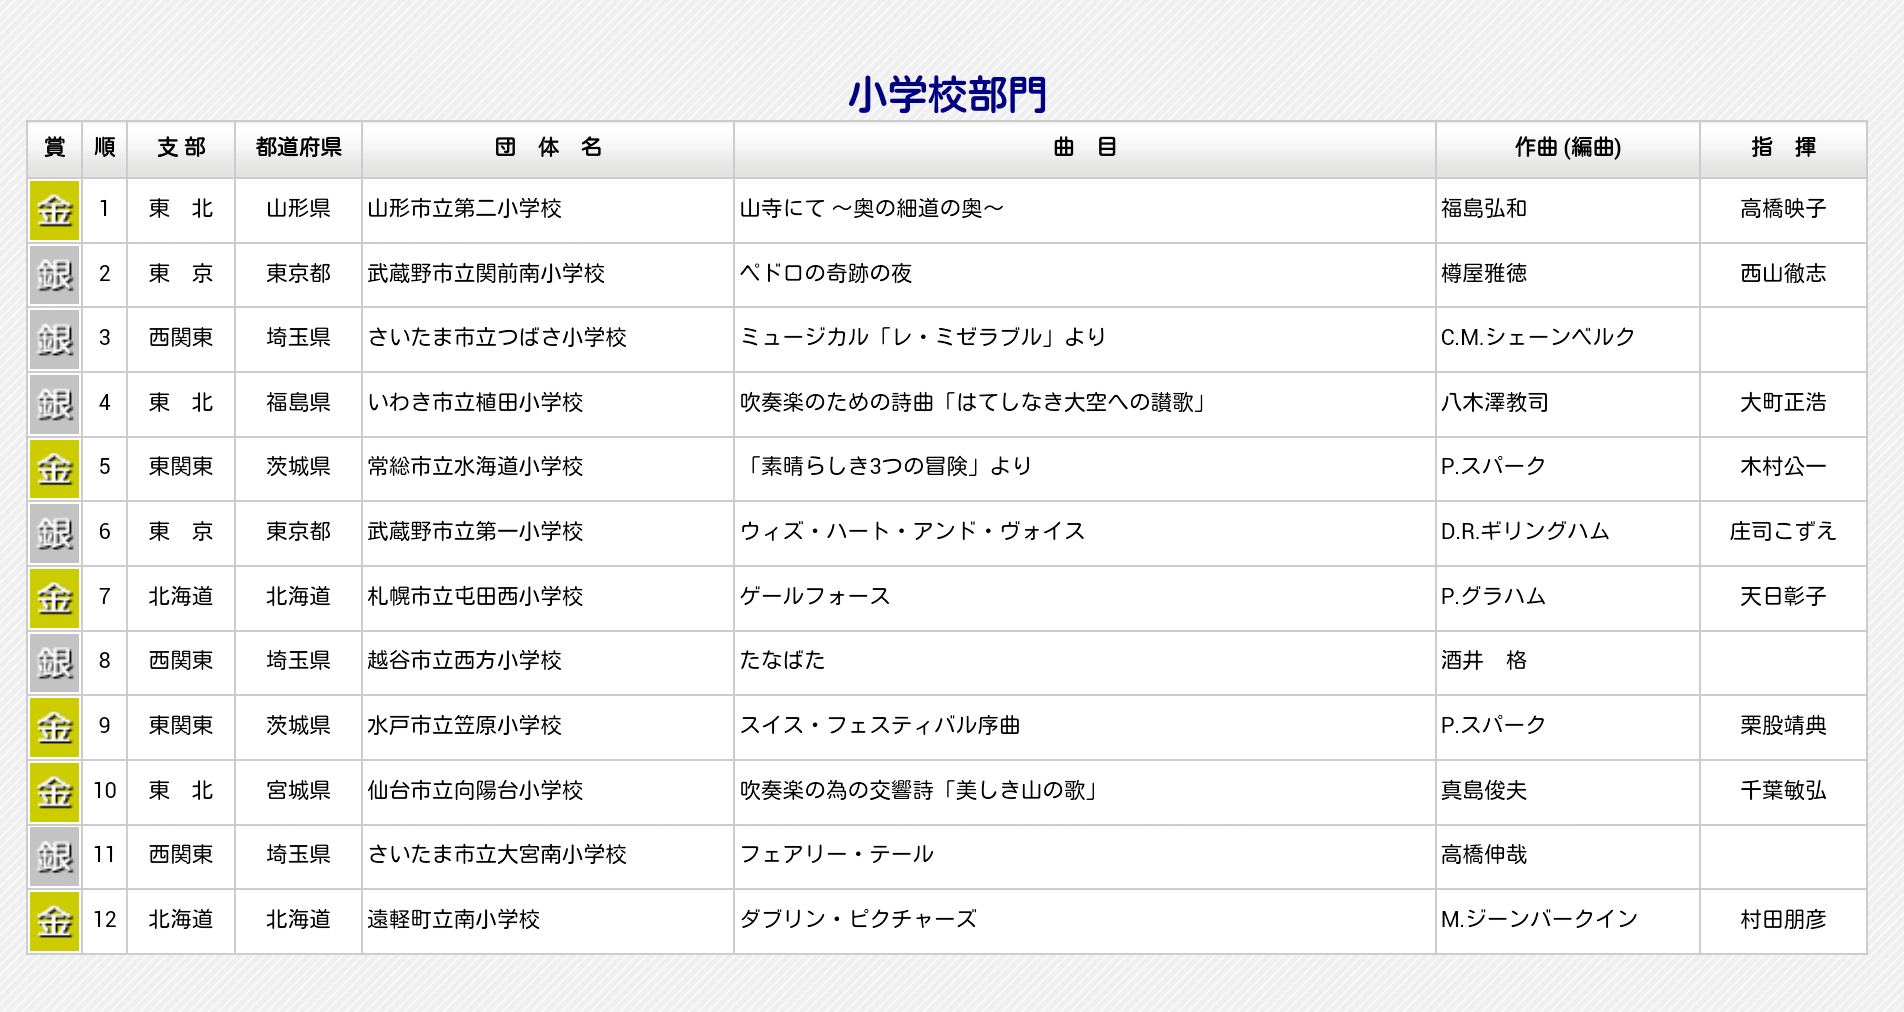Click the 曲目 column header
The image size is (1904, 1012).
point(1084,148)
